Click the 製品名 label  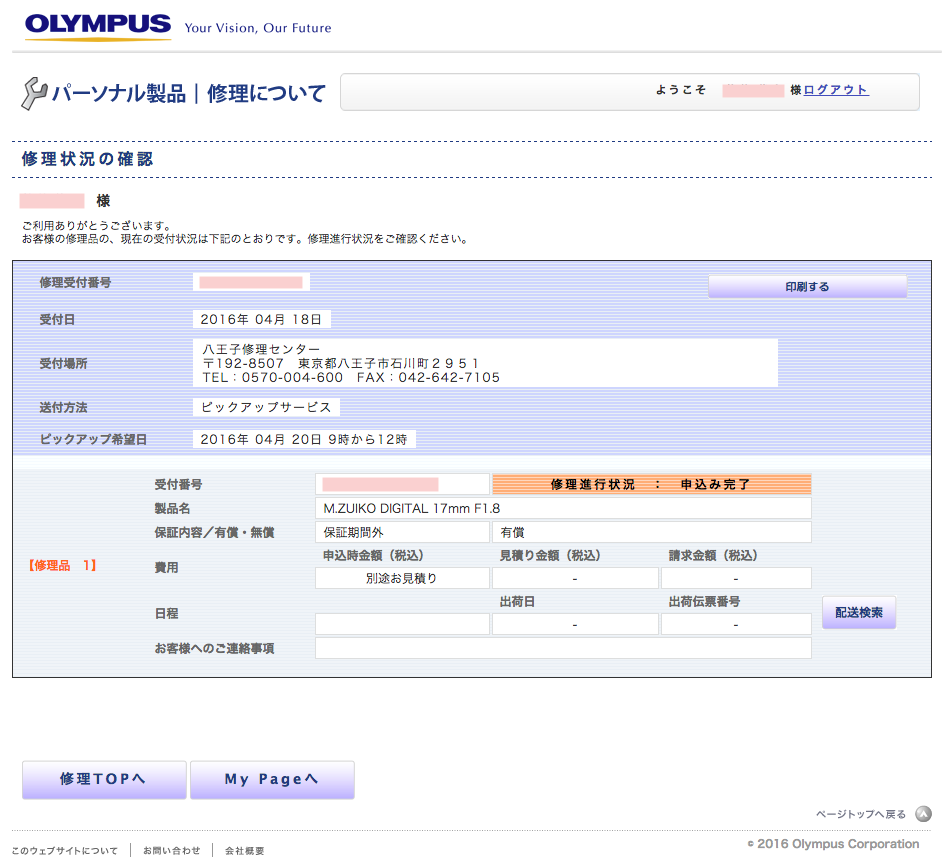point(172,508)
